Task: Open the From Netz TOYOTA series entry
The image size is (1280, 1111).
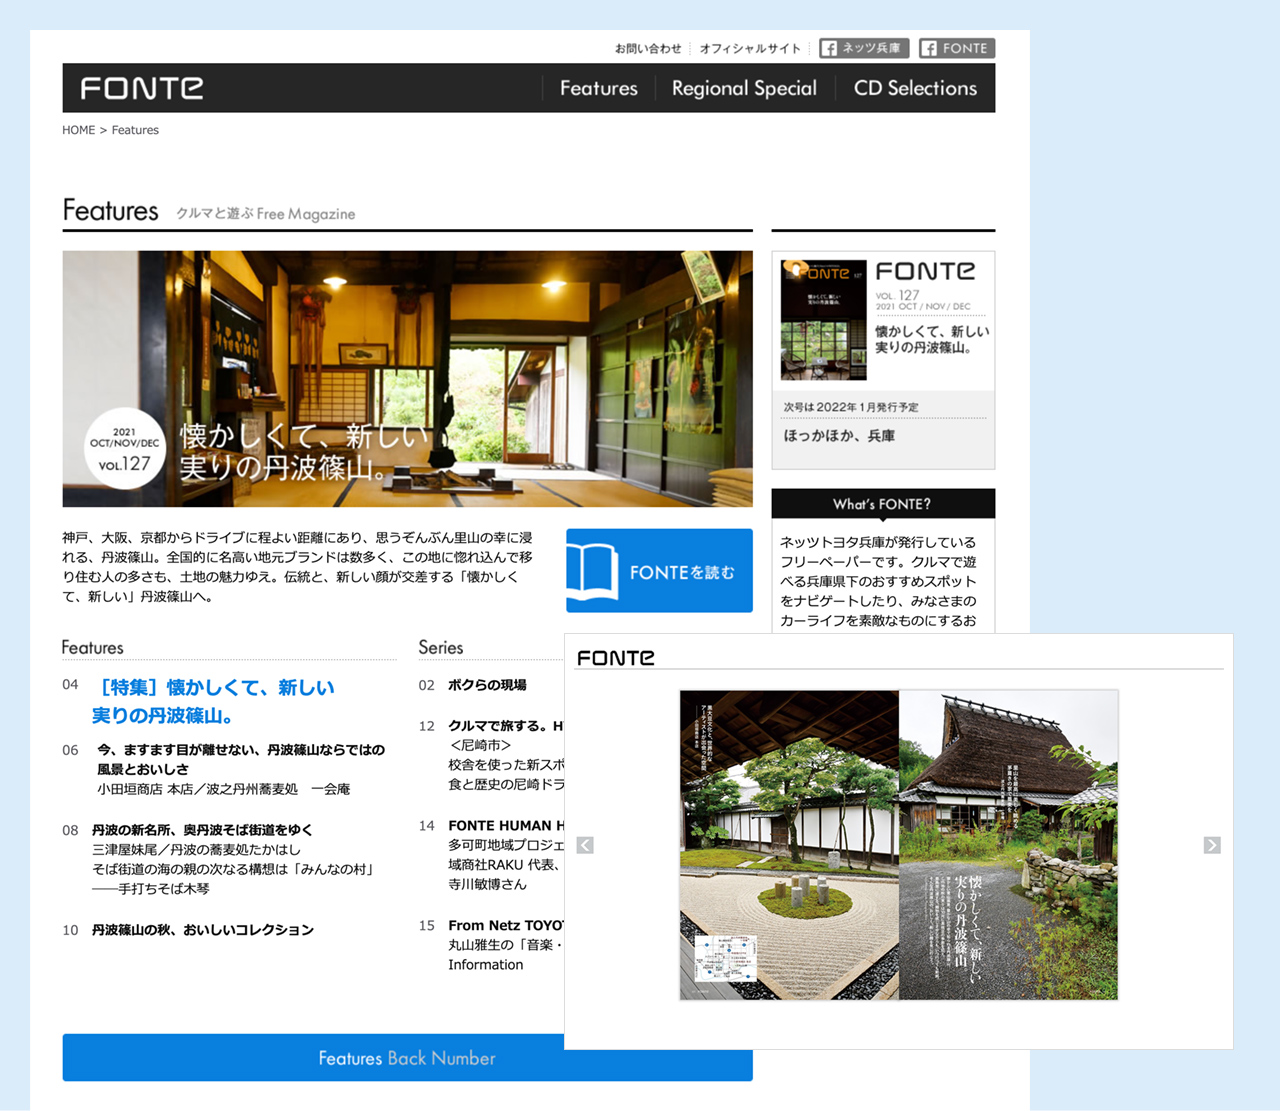Action: click(506, 926)
